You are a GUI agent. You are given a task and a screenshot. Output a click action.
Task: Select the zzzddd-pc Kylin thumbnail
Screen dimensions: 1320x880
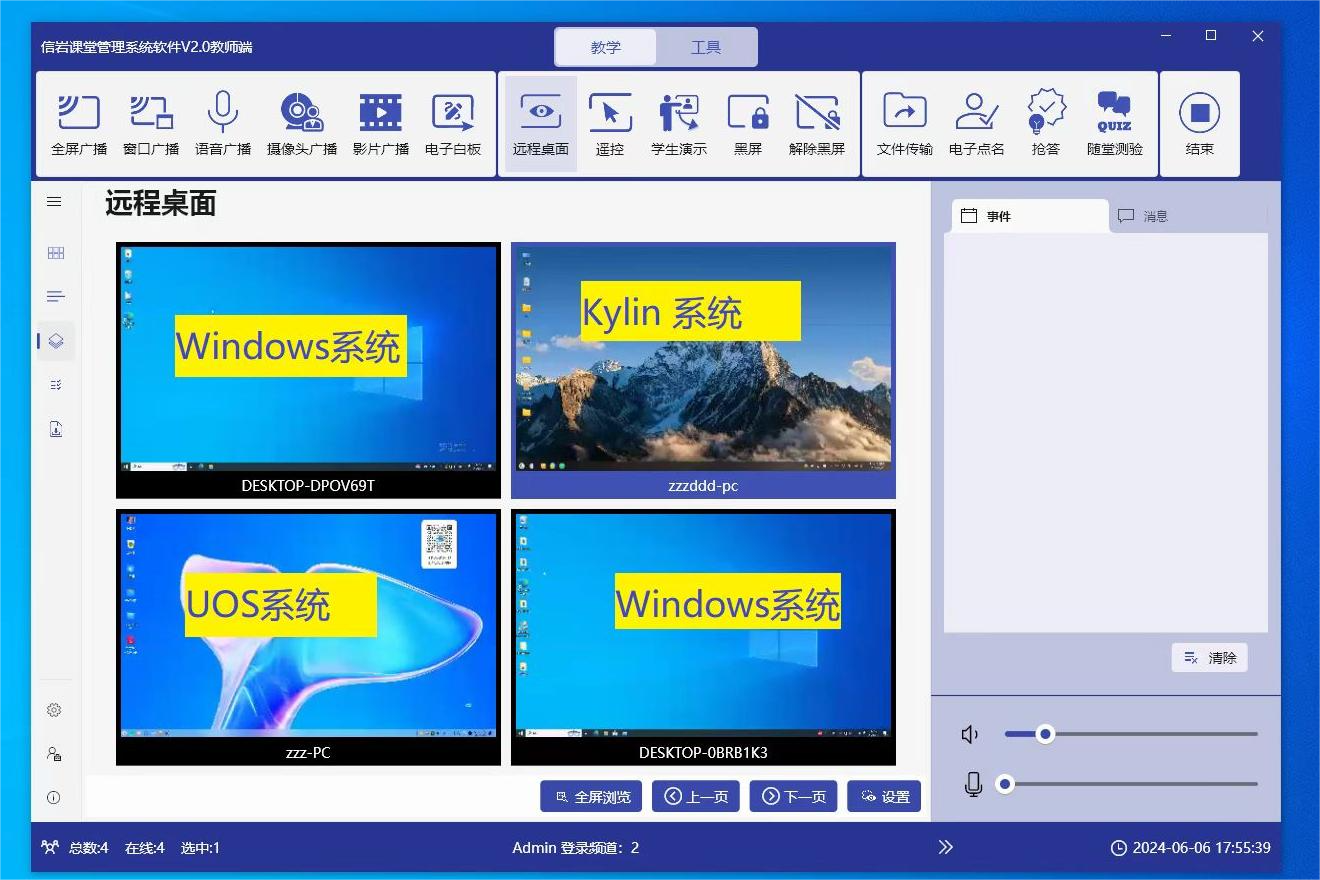point(703,370)
